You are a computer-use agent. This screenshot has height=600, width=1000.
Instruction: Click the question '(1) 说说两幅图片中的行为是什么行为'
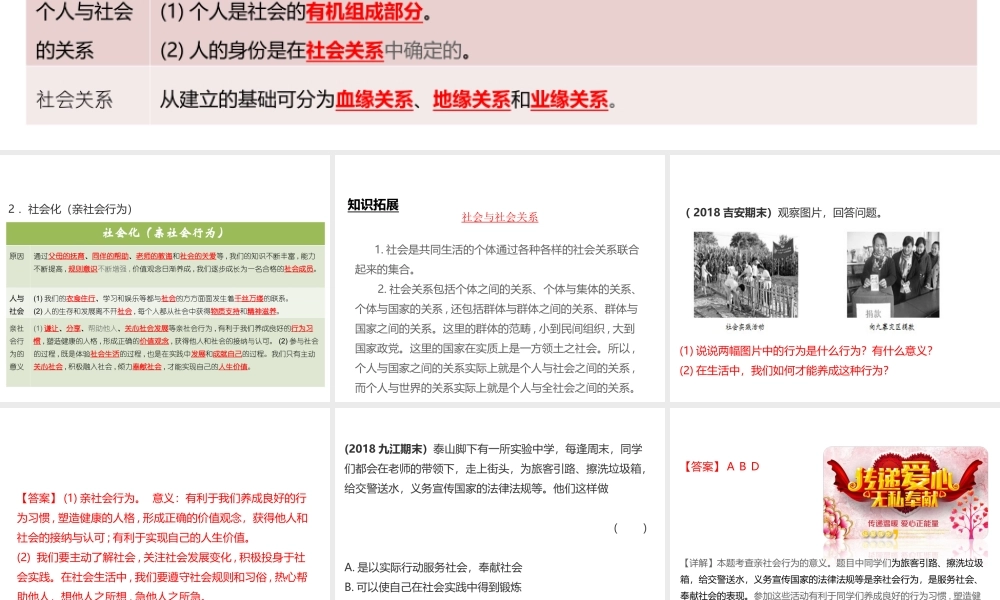point(806,351)
